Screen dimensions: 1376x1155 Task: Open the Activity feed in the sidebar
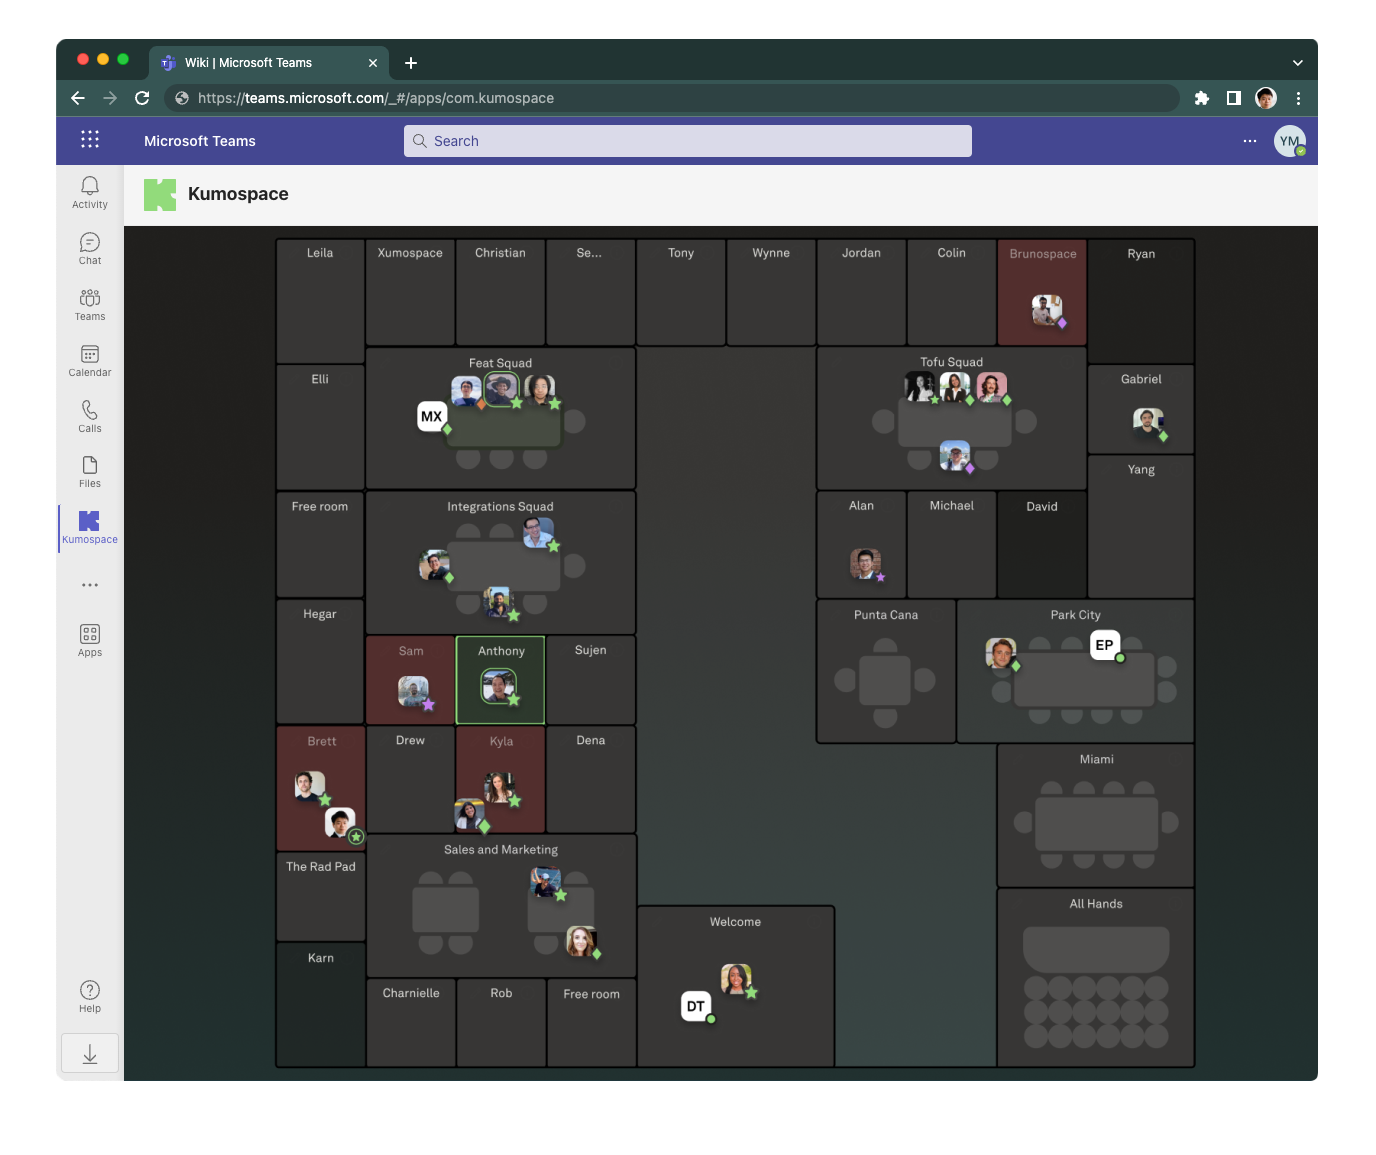click(x=89, y=193)
